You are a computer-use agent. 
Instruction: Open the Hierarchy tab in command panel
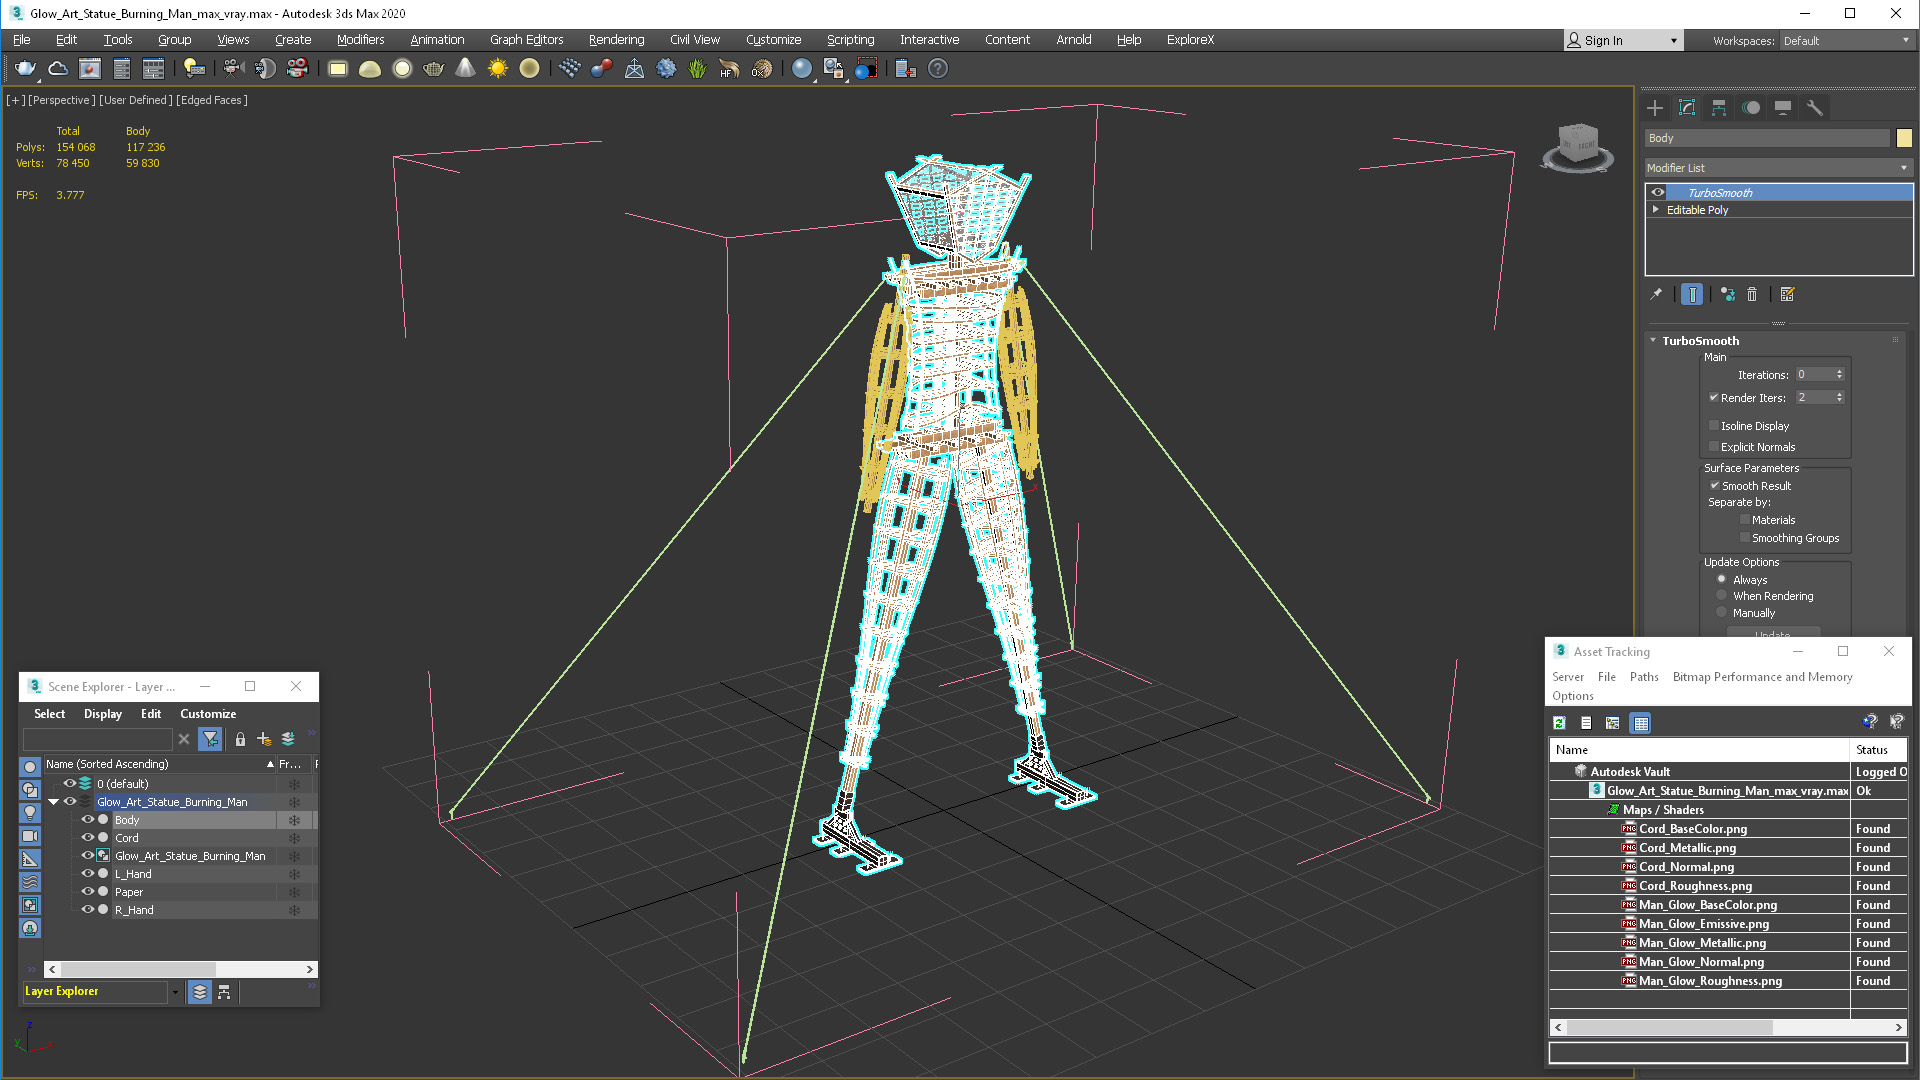point(1719,108)
